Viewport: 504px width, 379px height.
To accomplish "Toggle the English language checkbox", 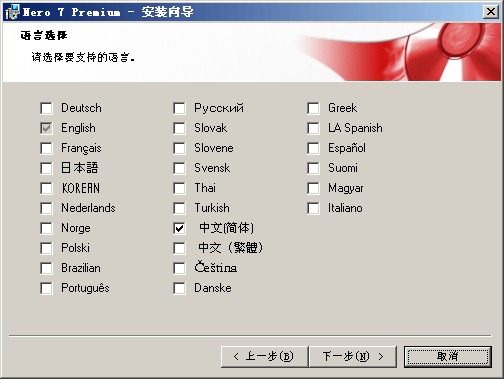I will (x=46, y=128).
